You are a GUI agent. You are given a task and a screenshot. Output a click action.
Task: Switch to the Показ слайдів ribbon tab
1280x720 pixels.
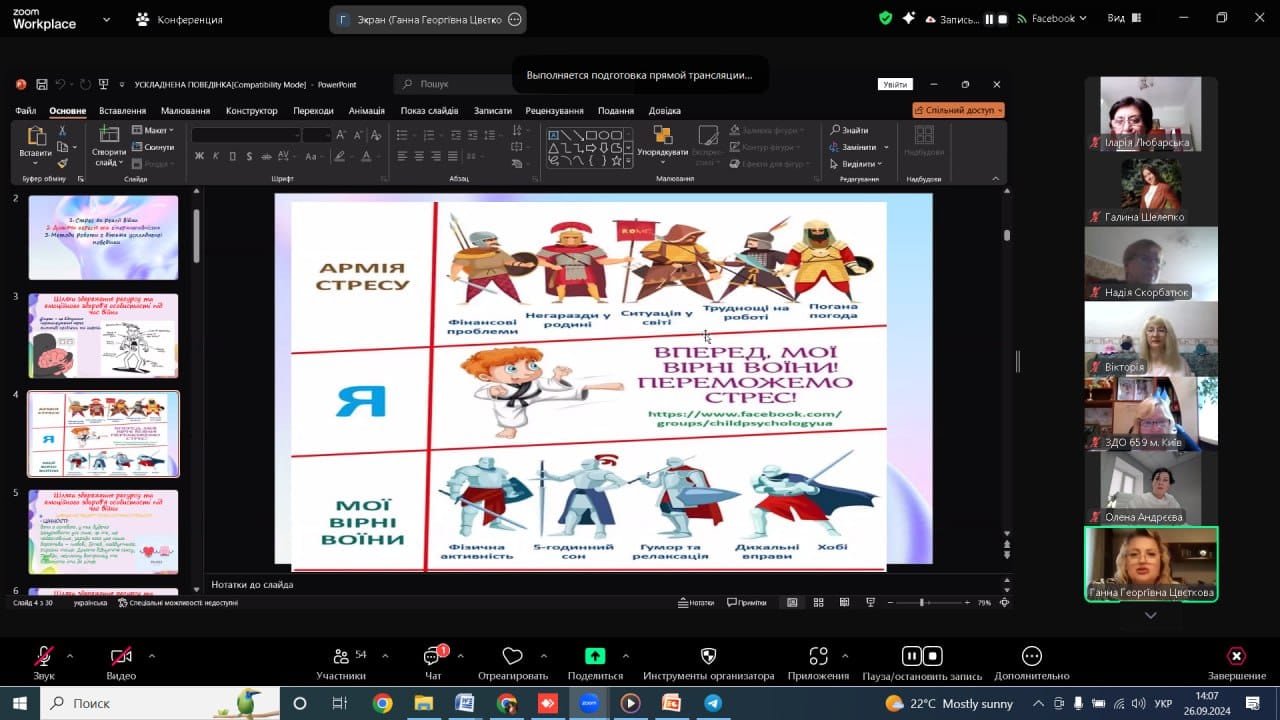tap(429, 111)
